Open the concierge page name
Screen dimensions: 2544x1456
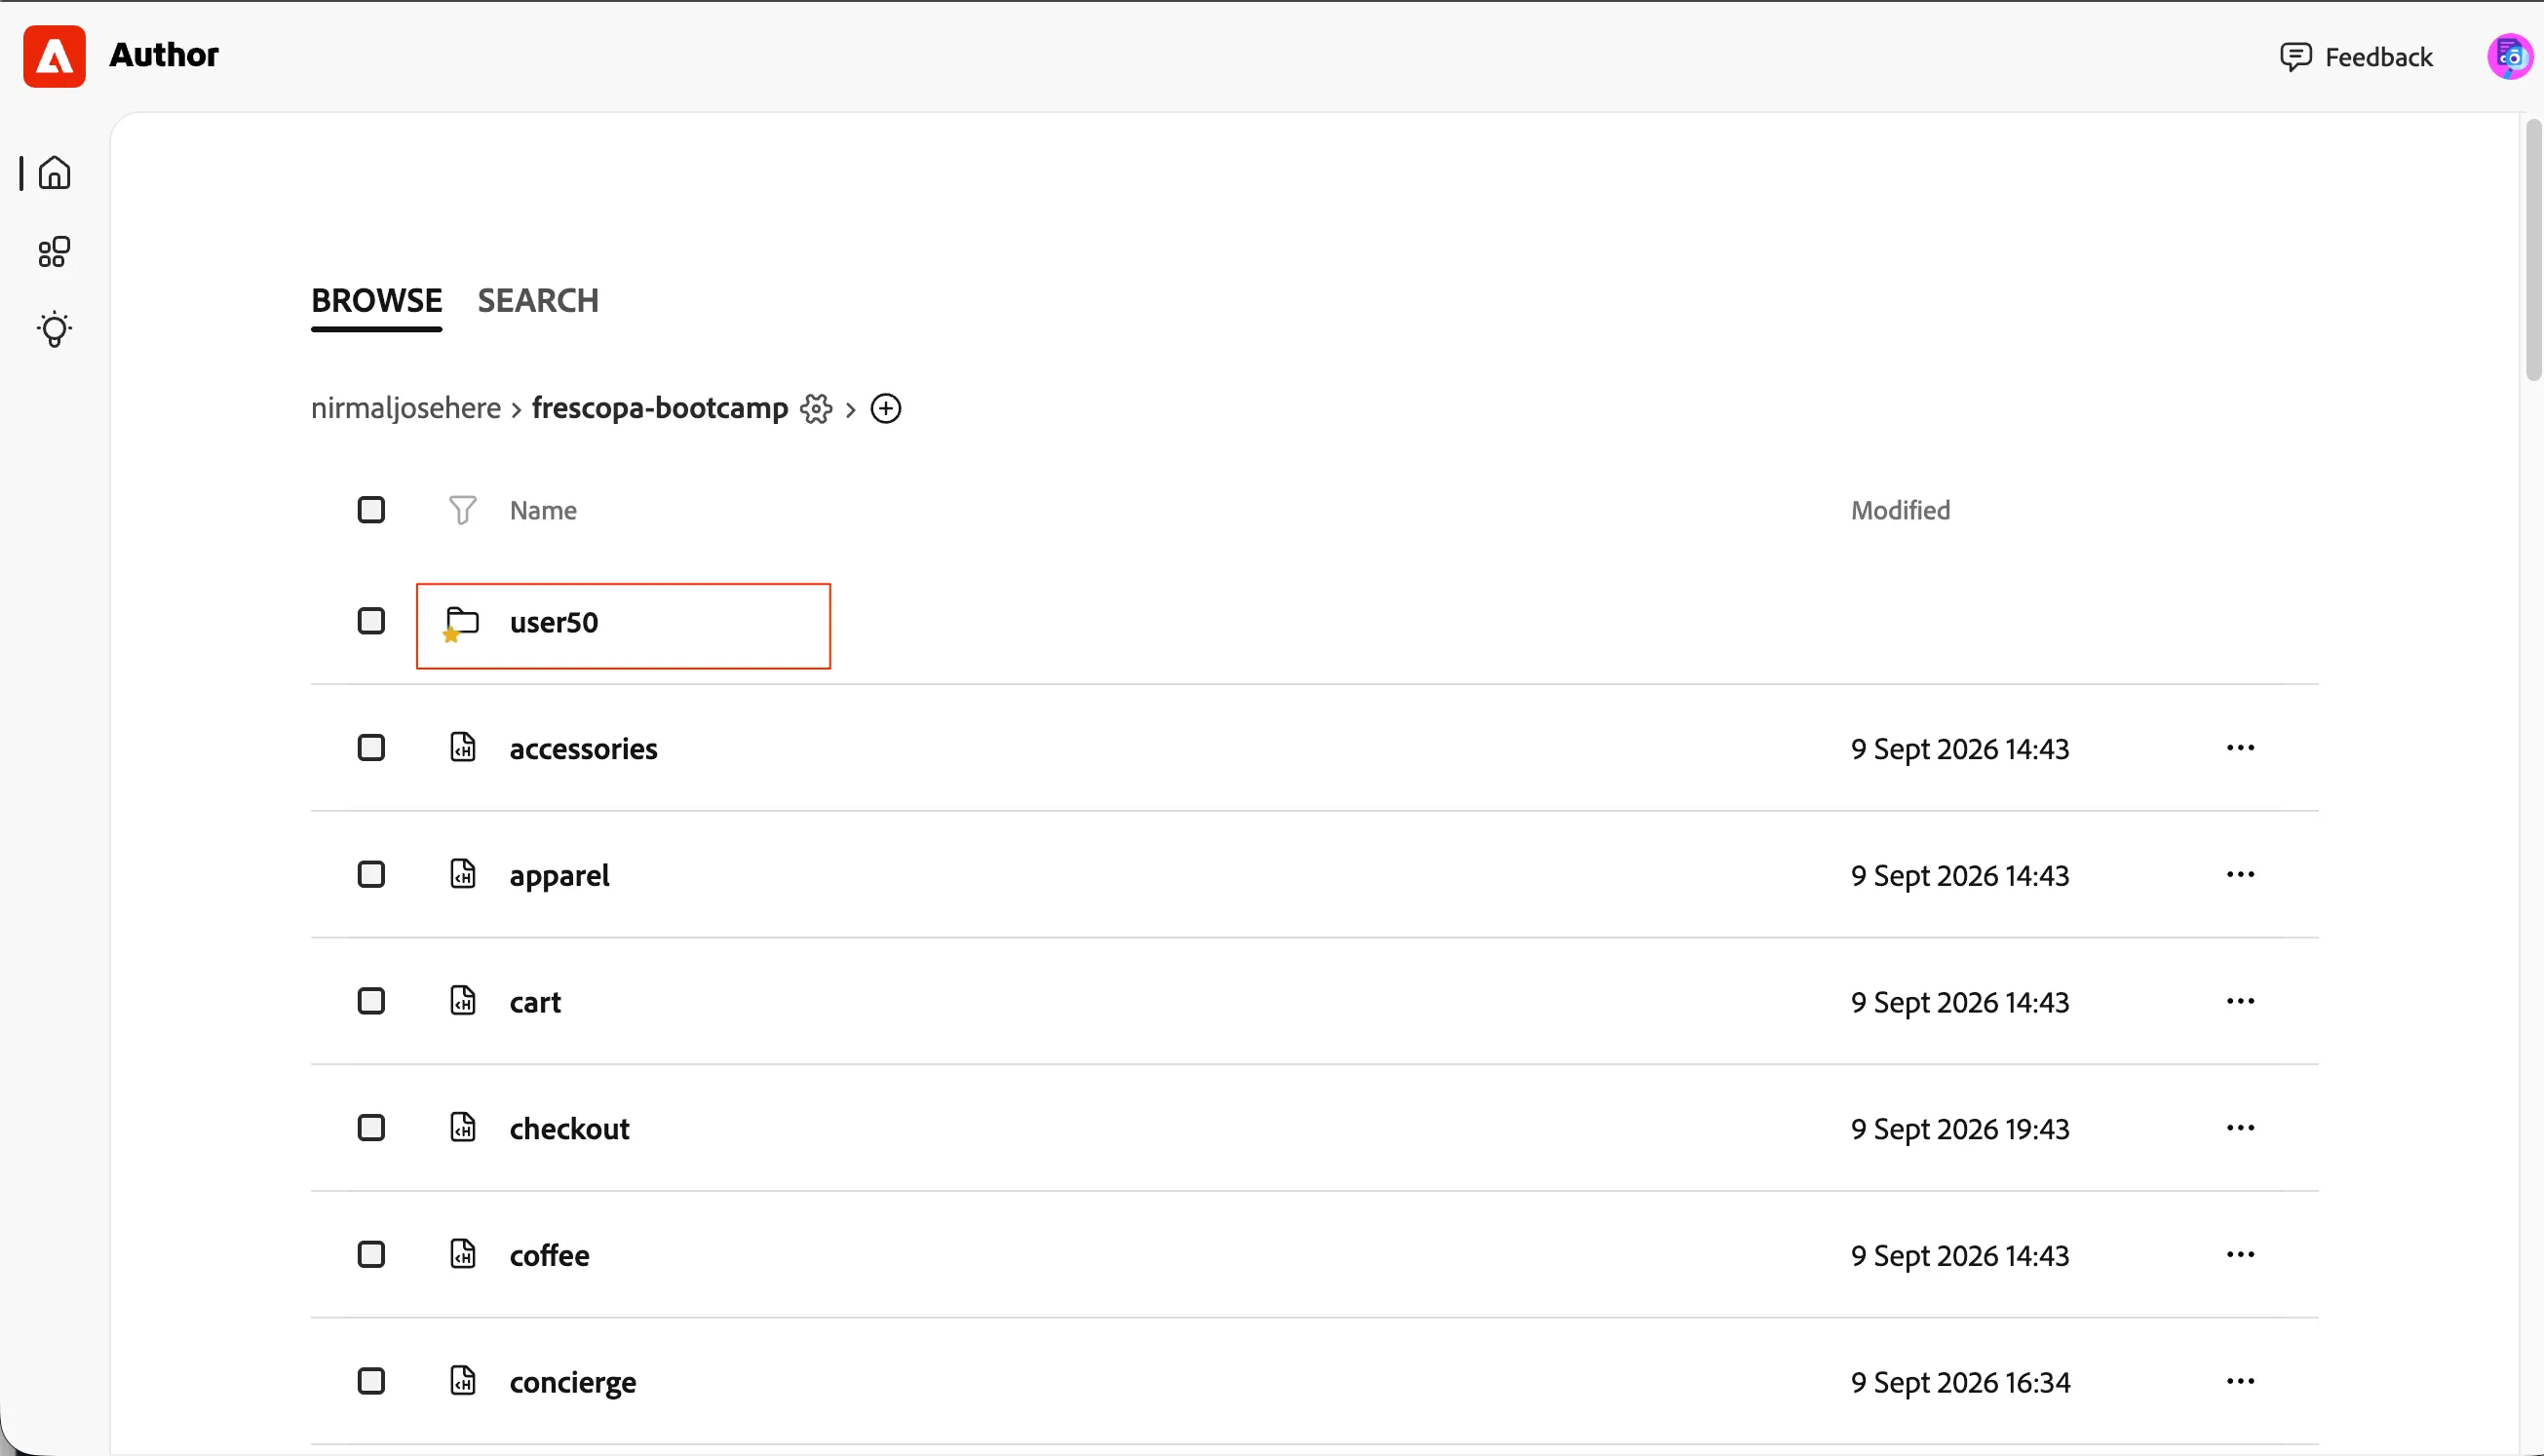click(x=573, y=1382)
